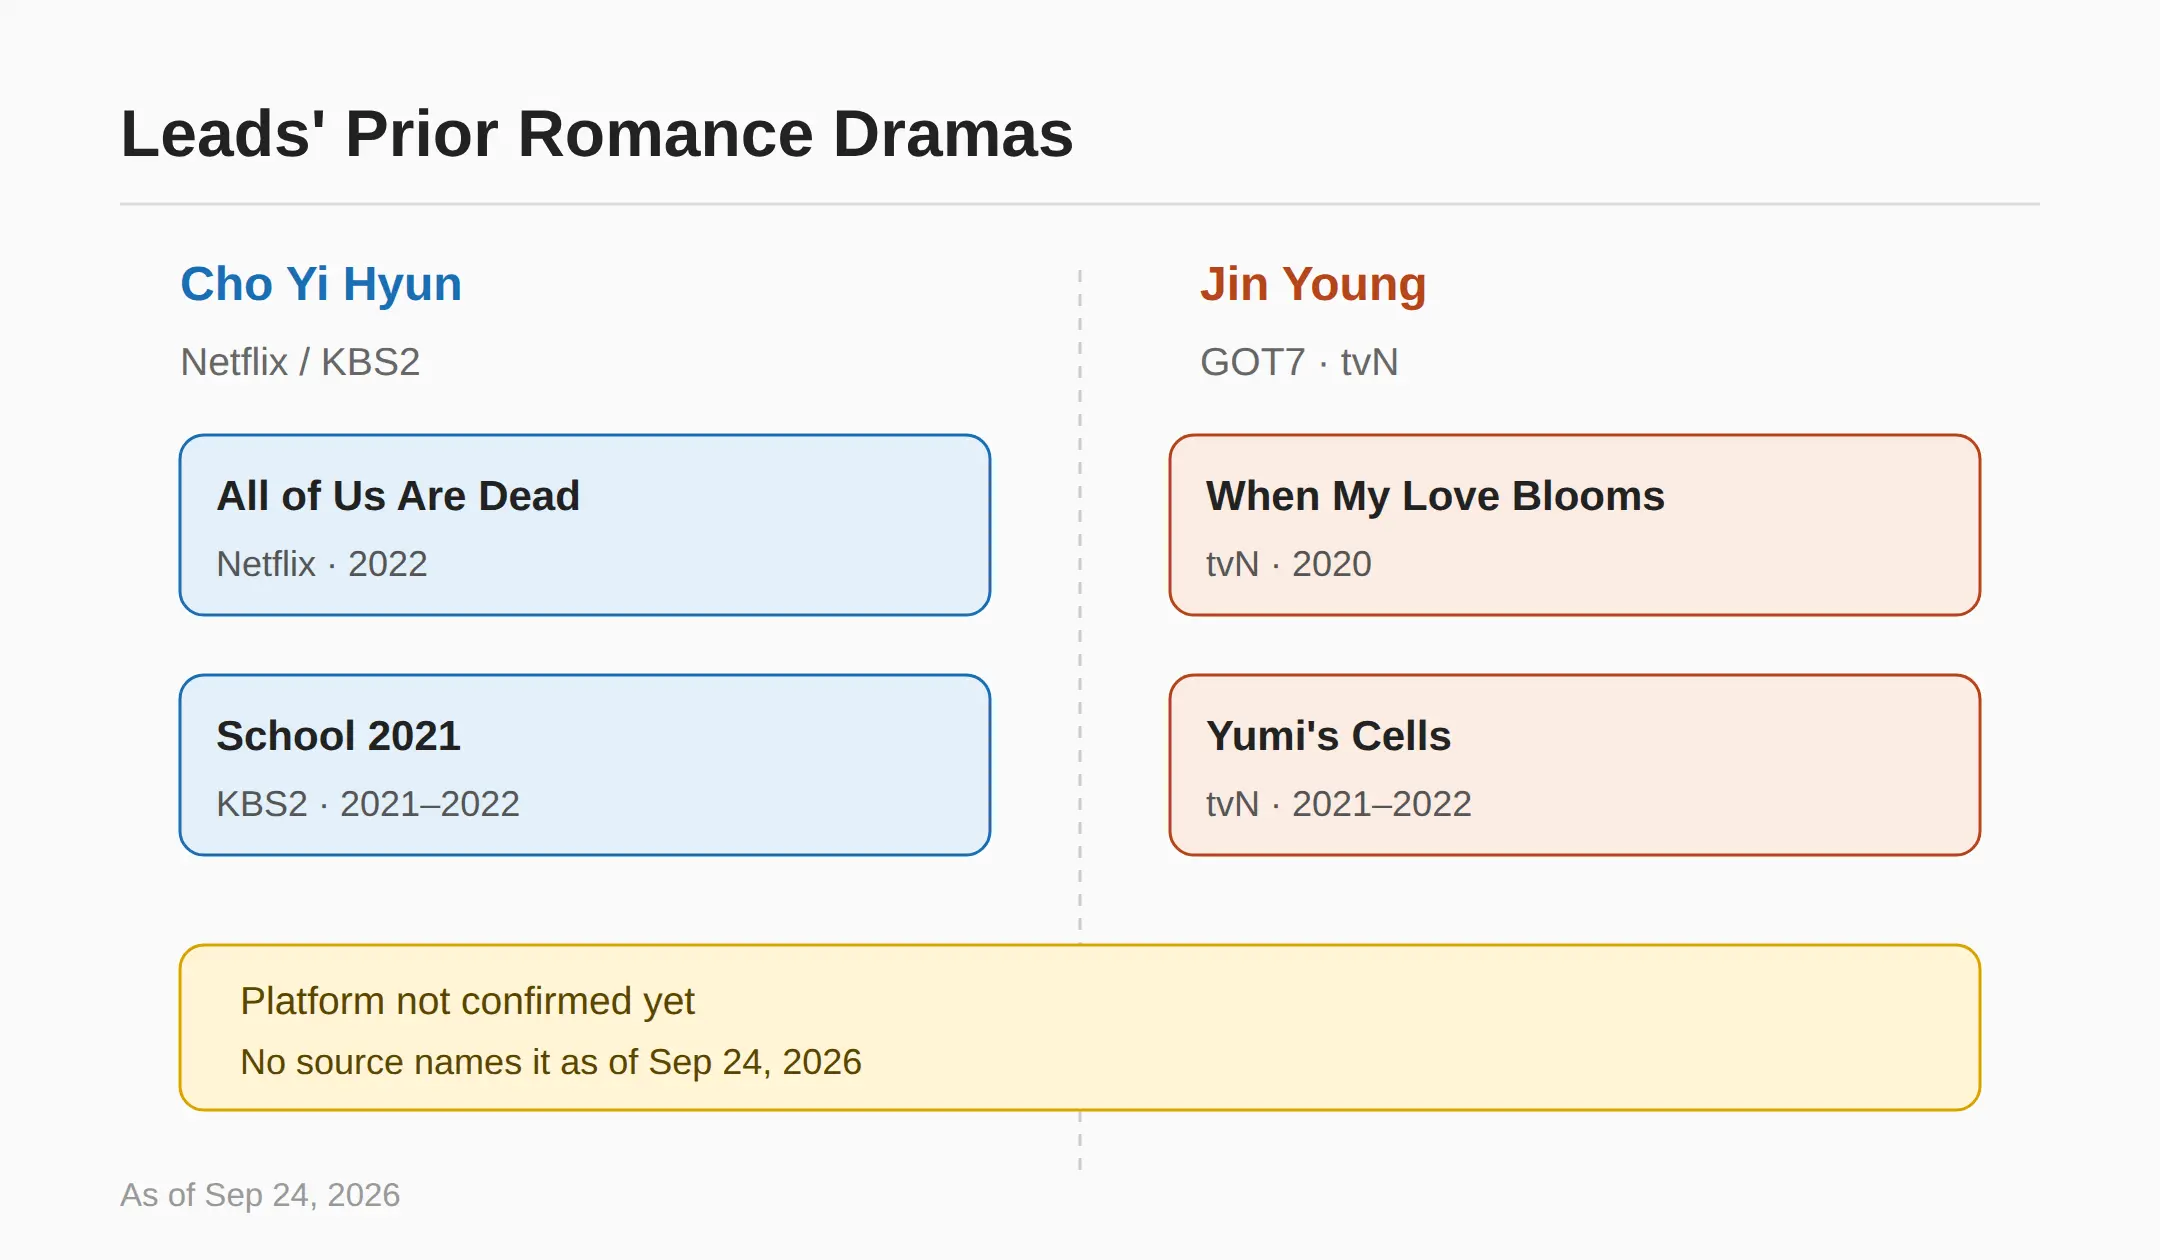Viewport: 2160px width, 1260px height.
Task: Click the Netflix · 2022 caption
Action: (322, 564)
